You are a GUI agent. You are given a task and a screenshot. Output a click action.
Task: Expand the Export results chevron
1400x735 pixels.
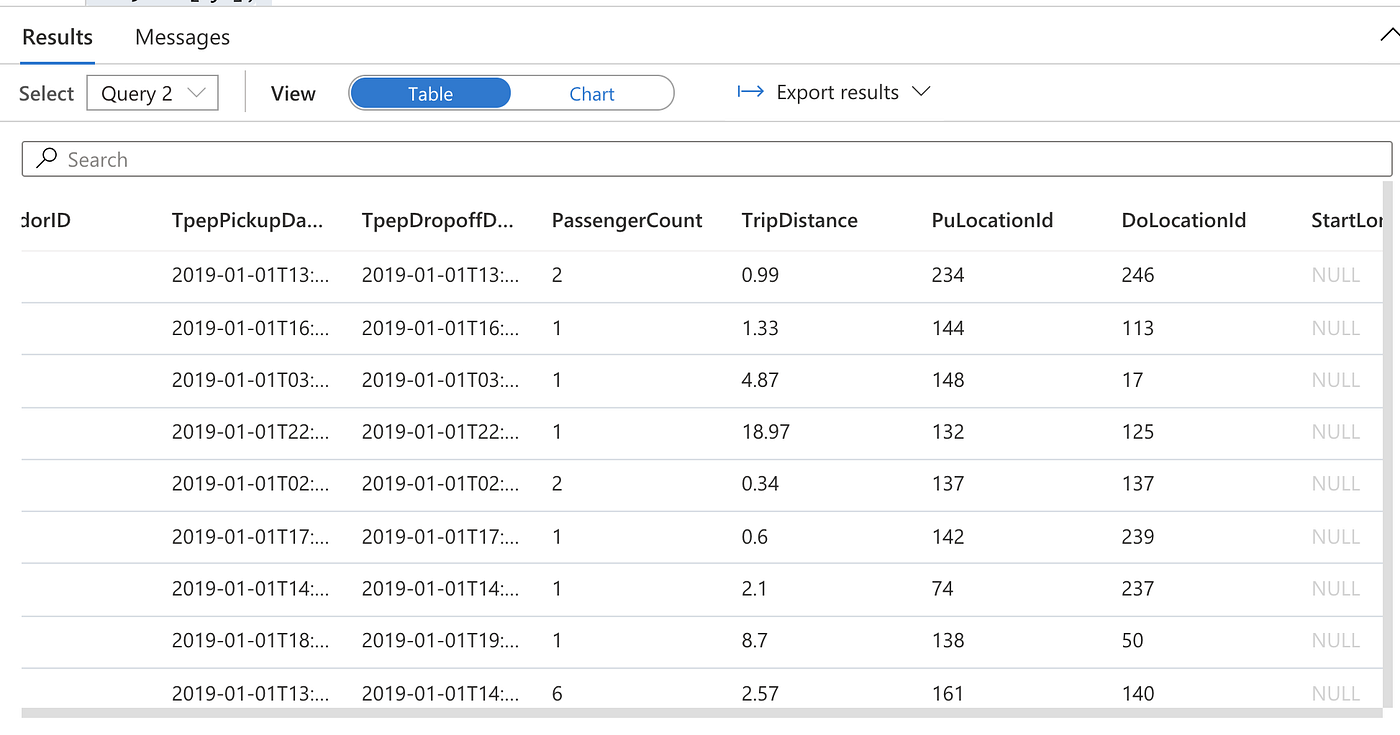click(x=922, y=92)
